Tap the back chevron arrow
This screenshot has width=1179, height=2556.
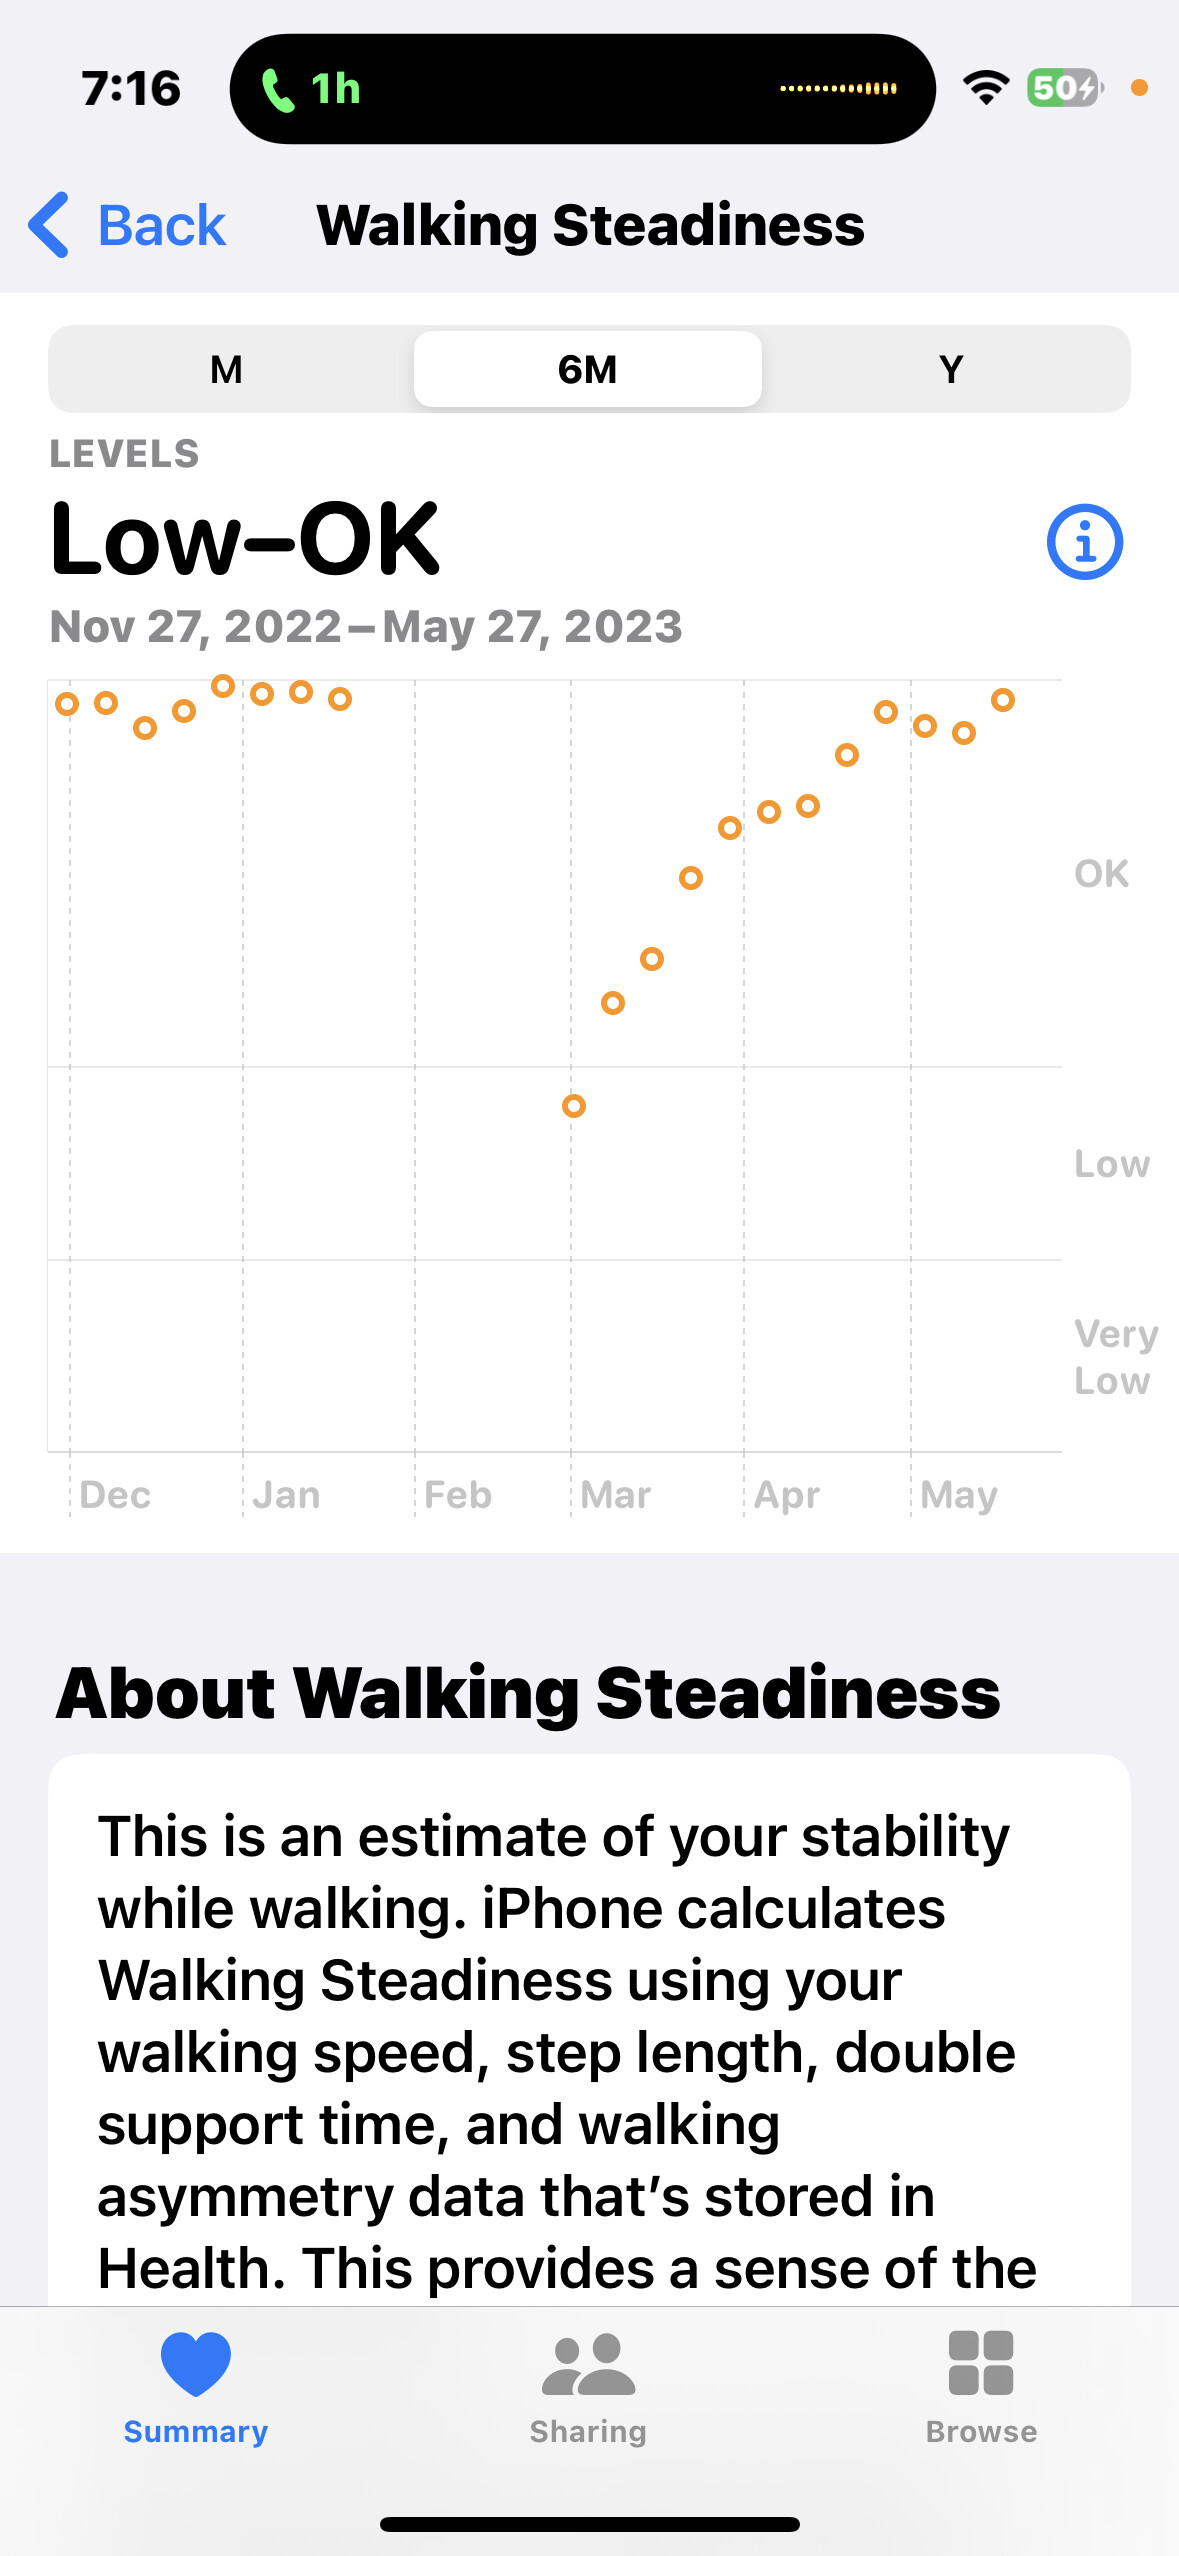pos(49,225)
